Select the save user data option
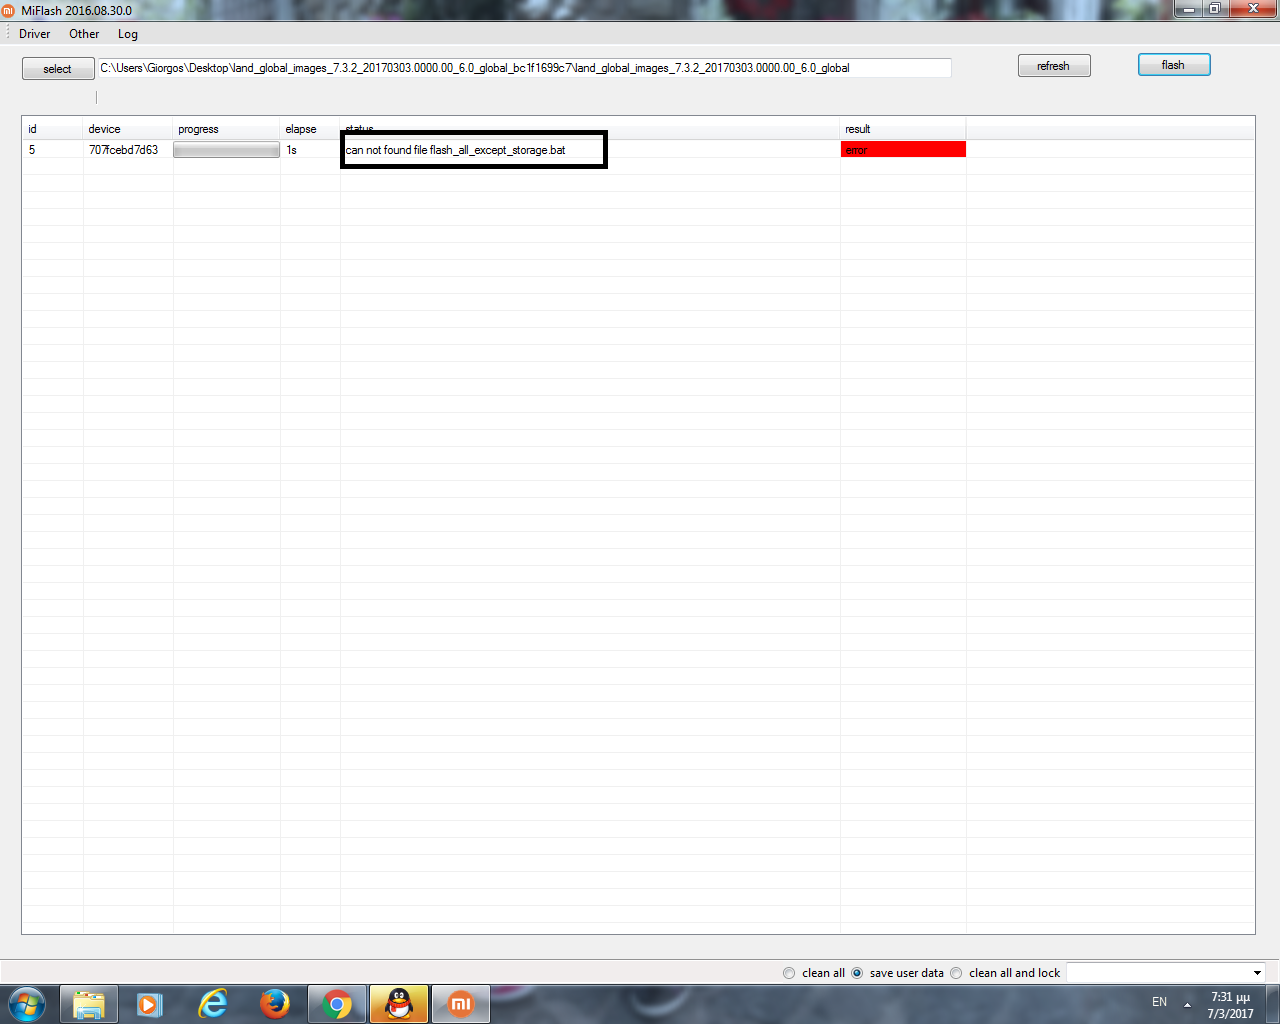Image resolution: width=1280 pixels, height=1024 pixels. [x=897, y=973]
